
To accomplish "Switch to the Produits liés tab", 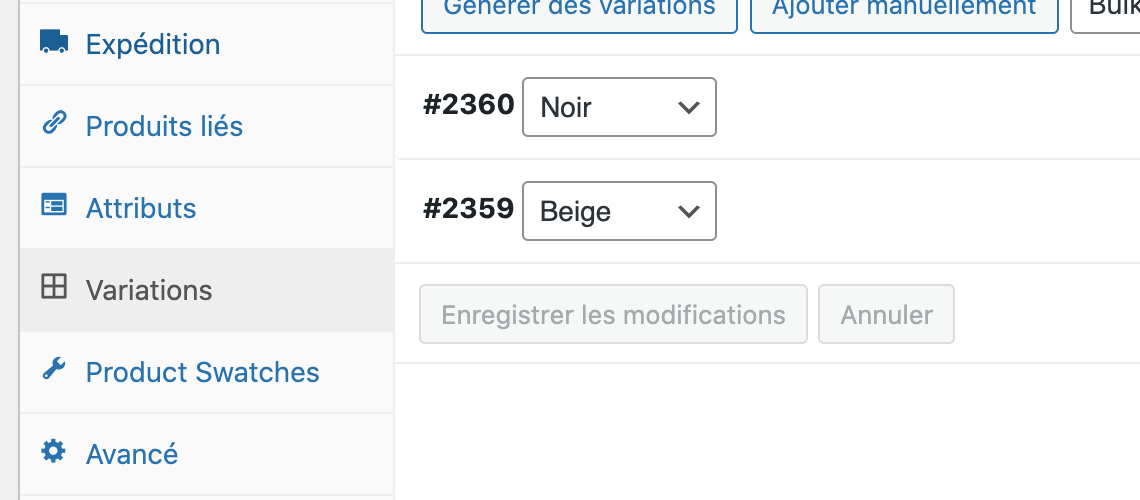I will [164, 126].
